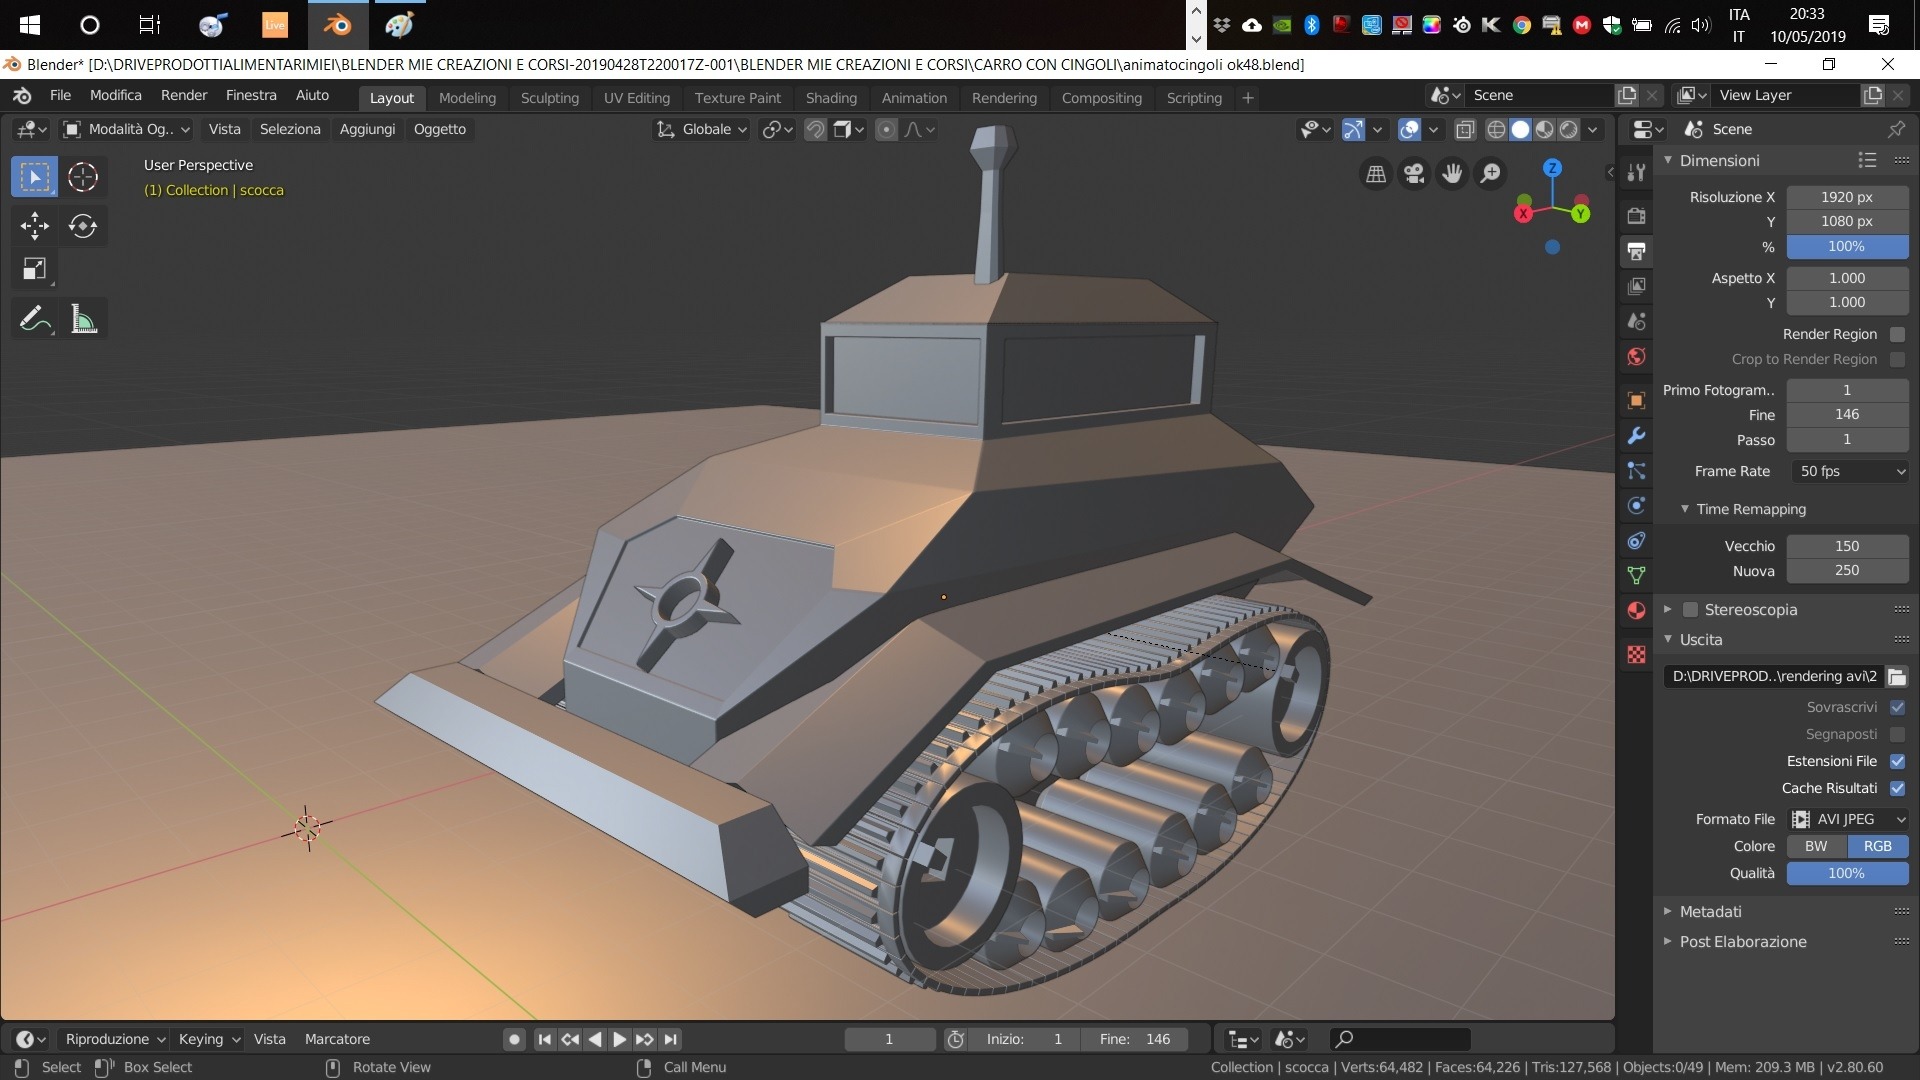Open the Material properties sphere icon
The image size is (1920, 1080).
(1636, 611)
